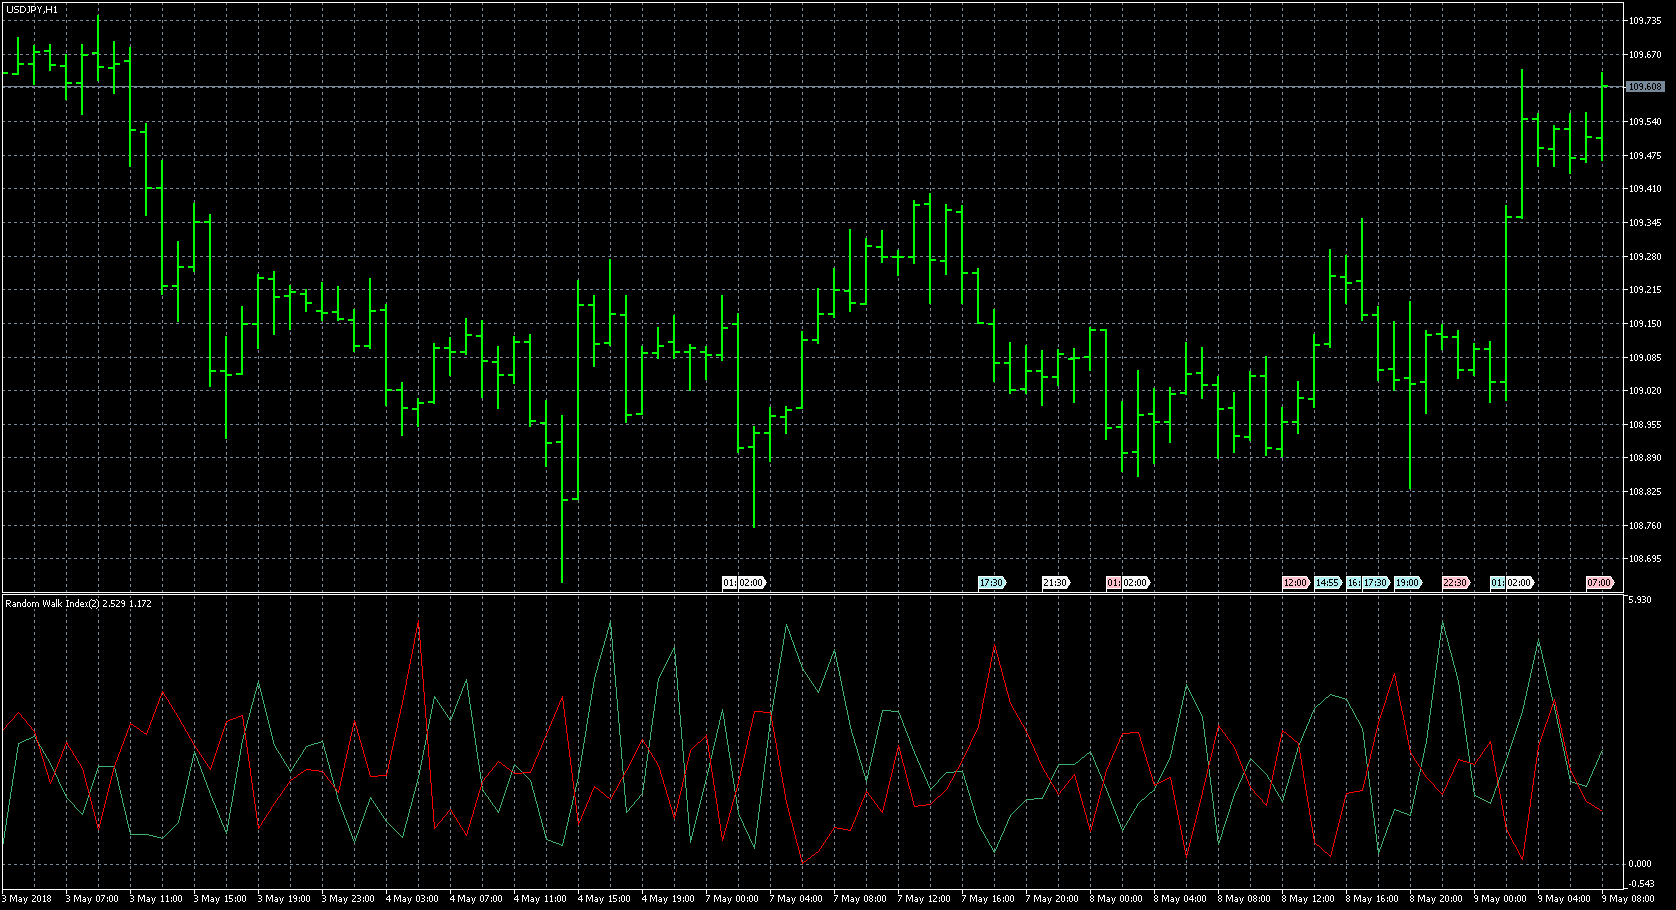1676x910 pixels.
Task: Click the 109.085 level on price axis
Action: click(1645, 357)
